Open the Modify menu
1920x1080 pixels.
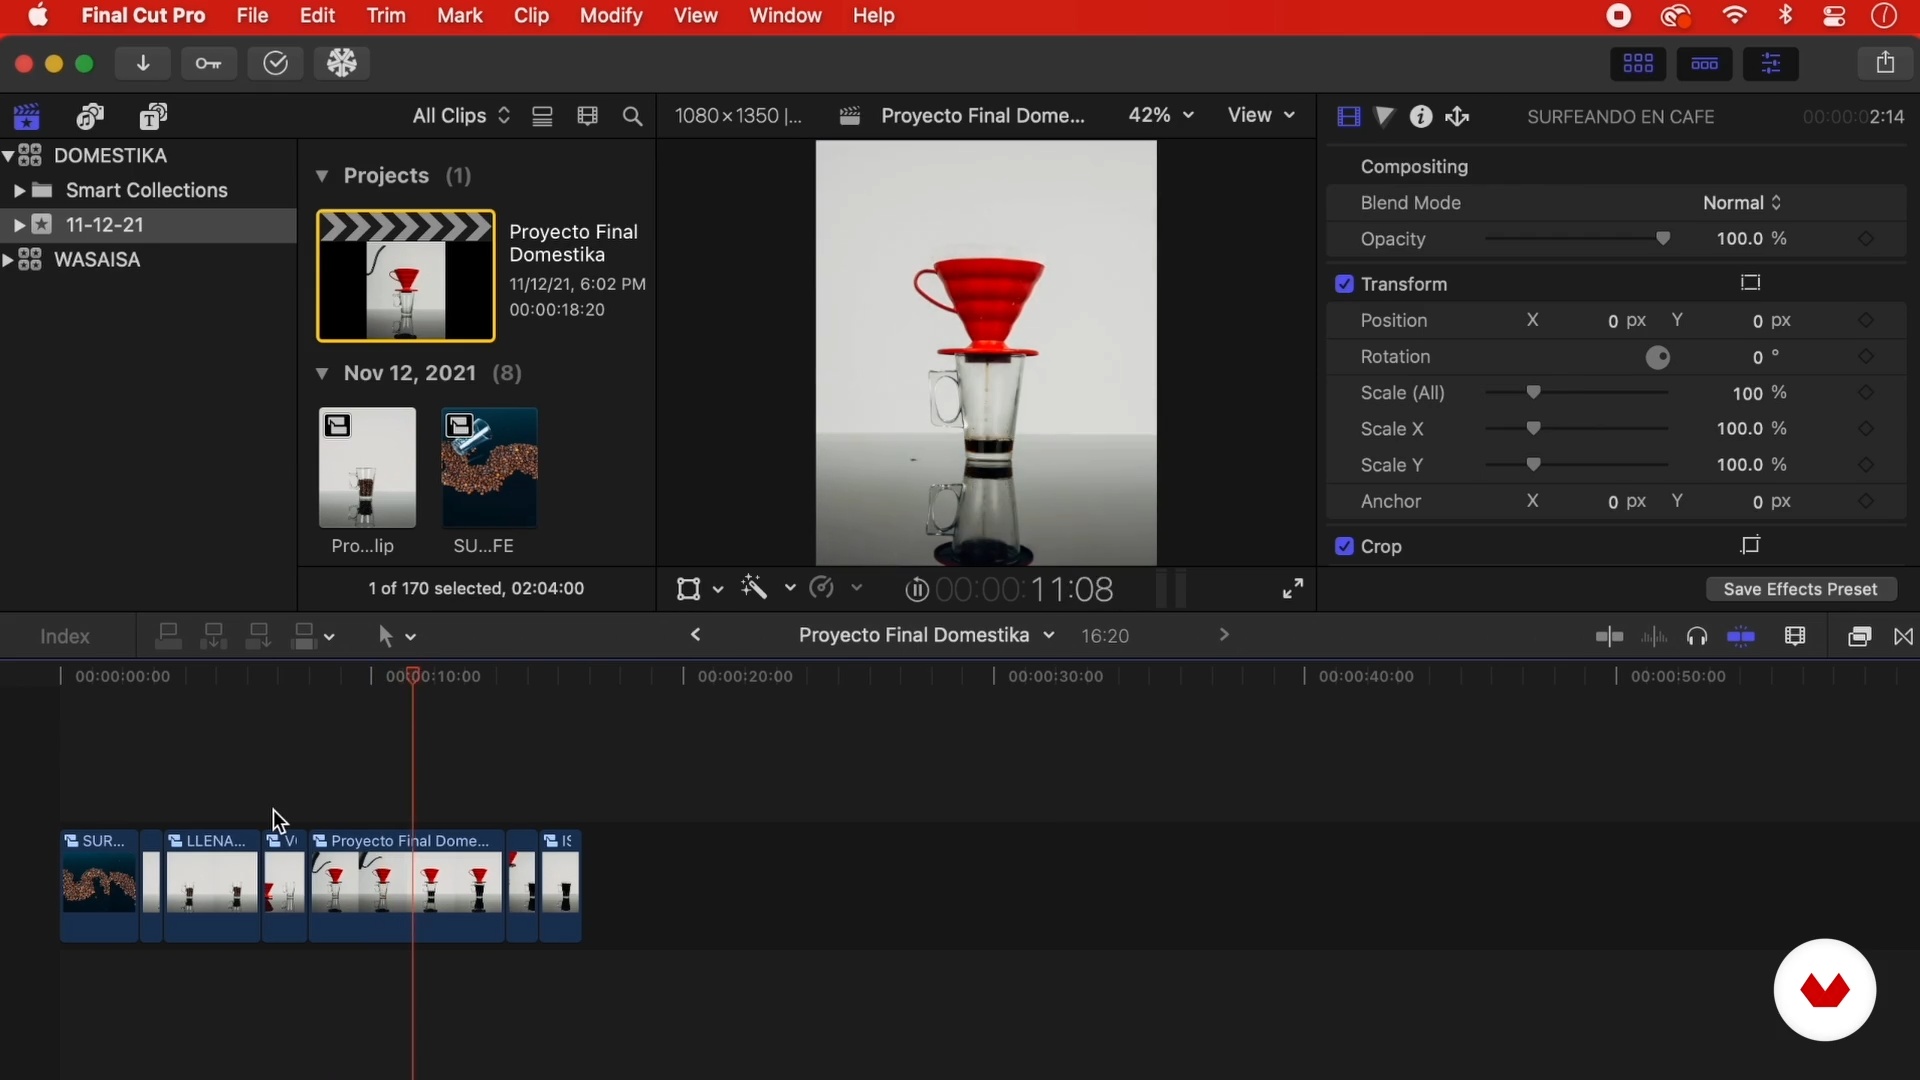[610, 16]
